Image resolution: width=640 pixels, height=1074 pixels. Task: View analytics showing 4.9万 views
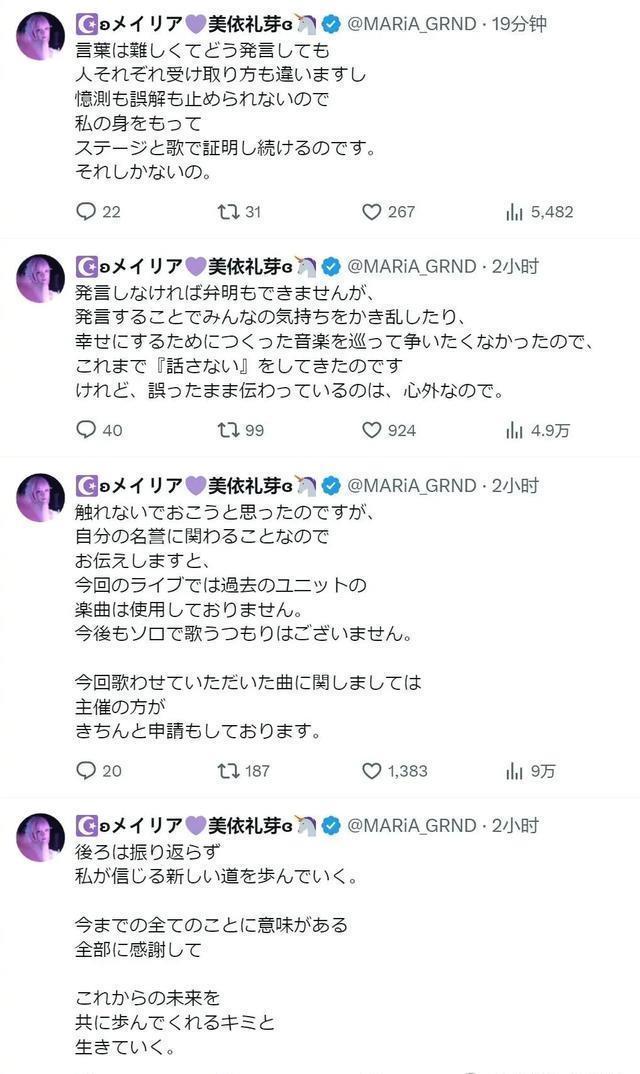tap(516, 430)
